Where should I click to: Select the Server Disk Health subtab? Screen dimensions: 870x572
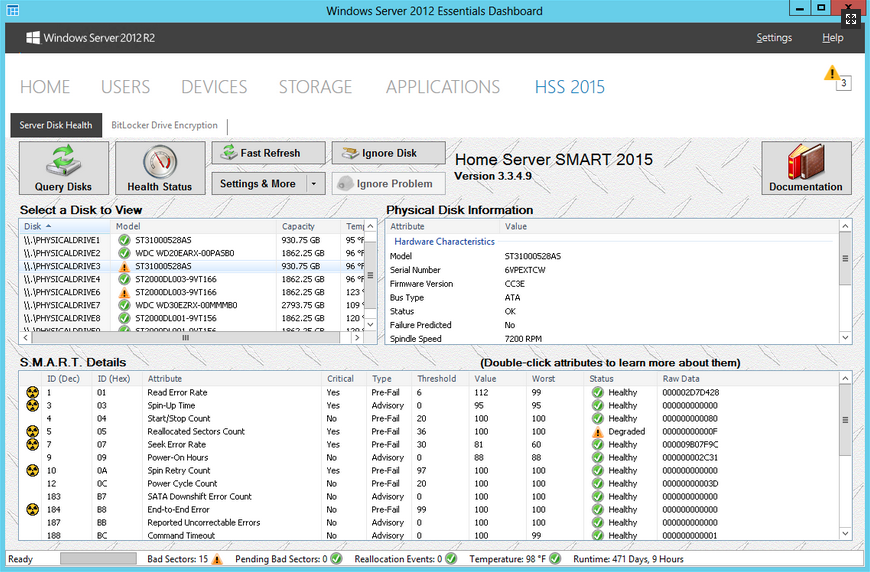pyautogui.click(x=56, y=125)
